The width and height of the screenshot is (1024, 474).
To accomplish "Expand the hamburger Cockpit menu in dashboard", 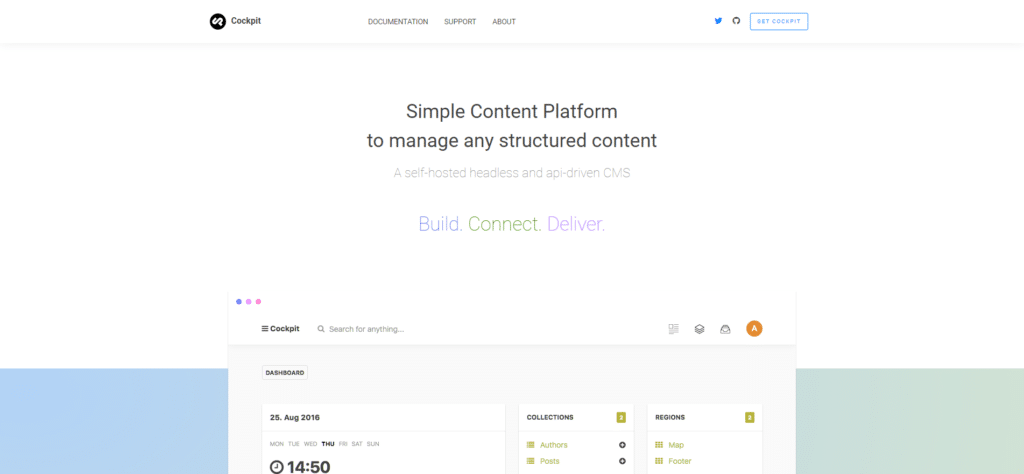I will click(280, 328).
